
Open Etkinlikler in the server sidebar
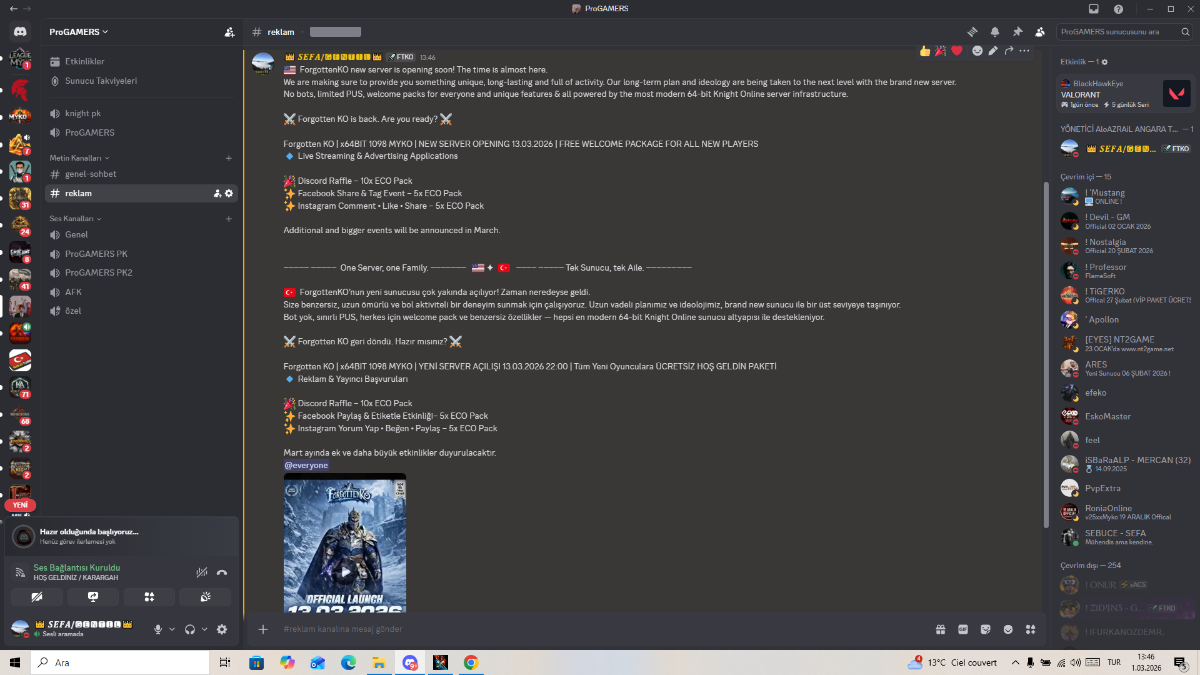84,61
